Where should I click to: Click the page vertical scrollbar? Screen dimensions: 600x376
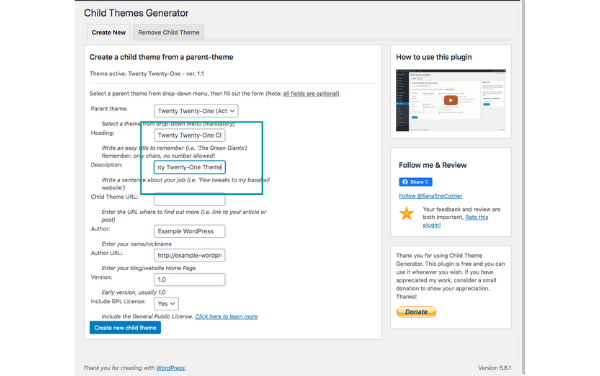523,187
